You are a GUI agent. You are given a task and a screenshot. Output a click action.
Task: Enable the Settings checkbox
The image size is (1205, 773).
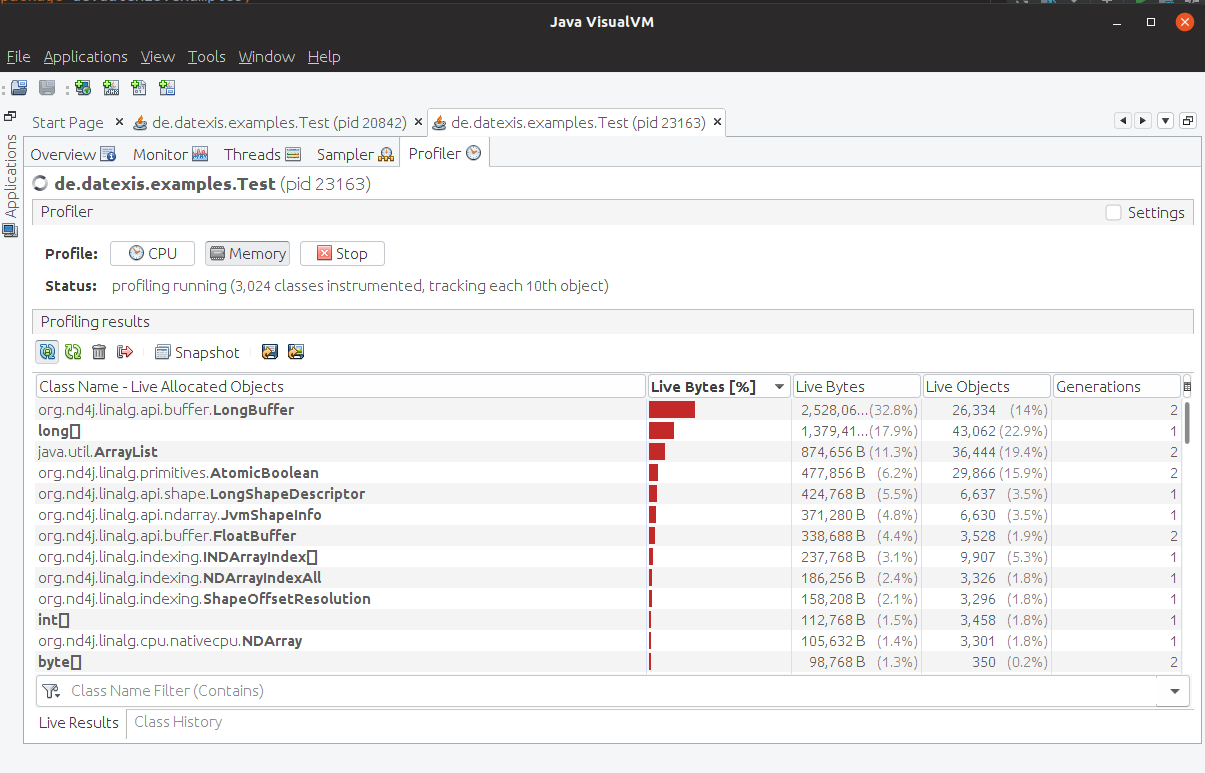[1113, 212]
